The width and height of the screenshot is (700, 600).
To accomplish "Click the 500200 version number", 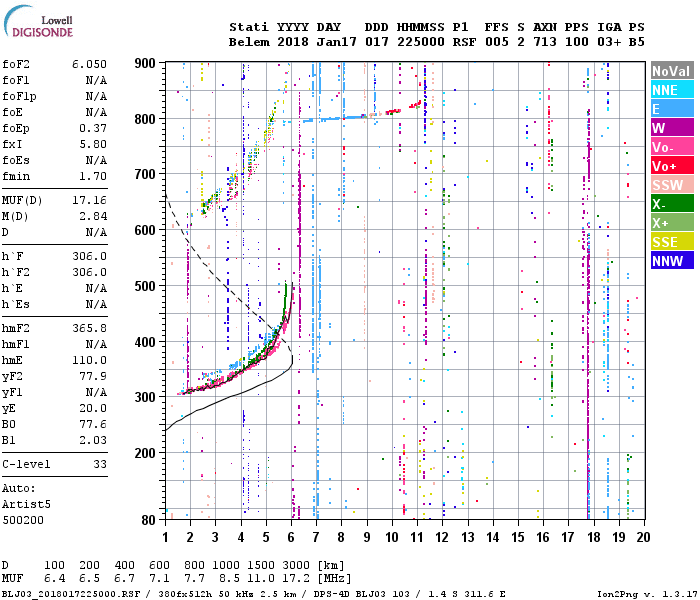I will pos(23,521).
